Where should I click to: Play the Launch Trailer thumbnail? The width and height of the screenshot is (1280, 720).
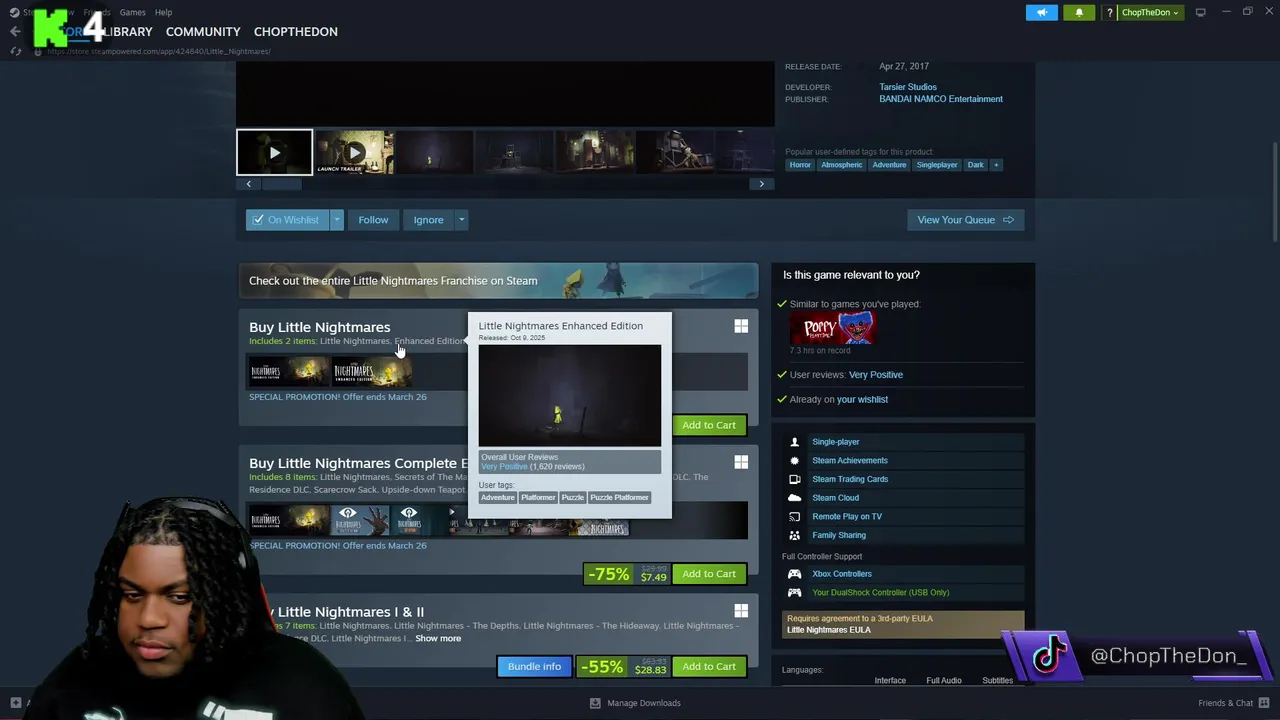355,152
